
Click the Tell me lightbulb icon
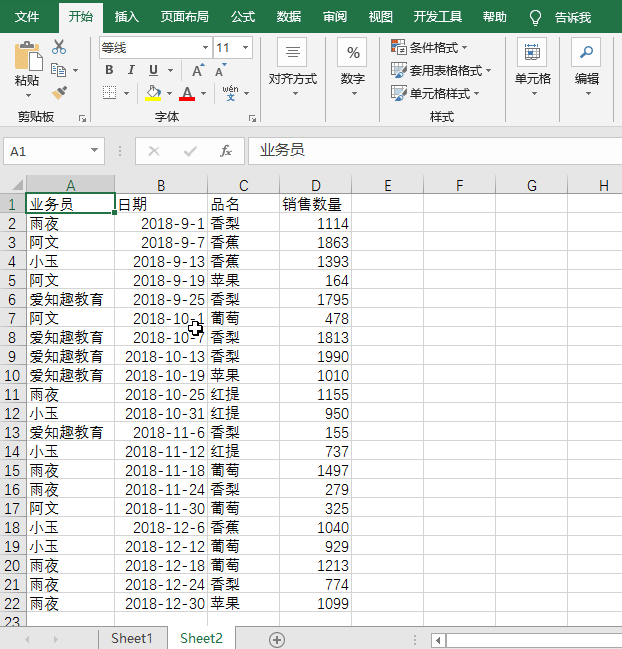(535, 17)
